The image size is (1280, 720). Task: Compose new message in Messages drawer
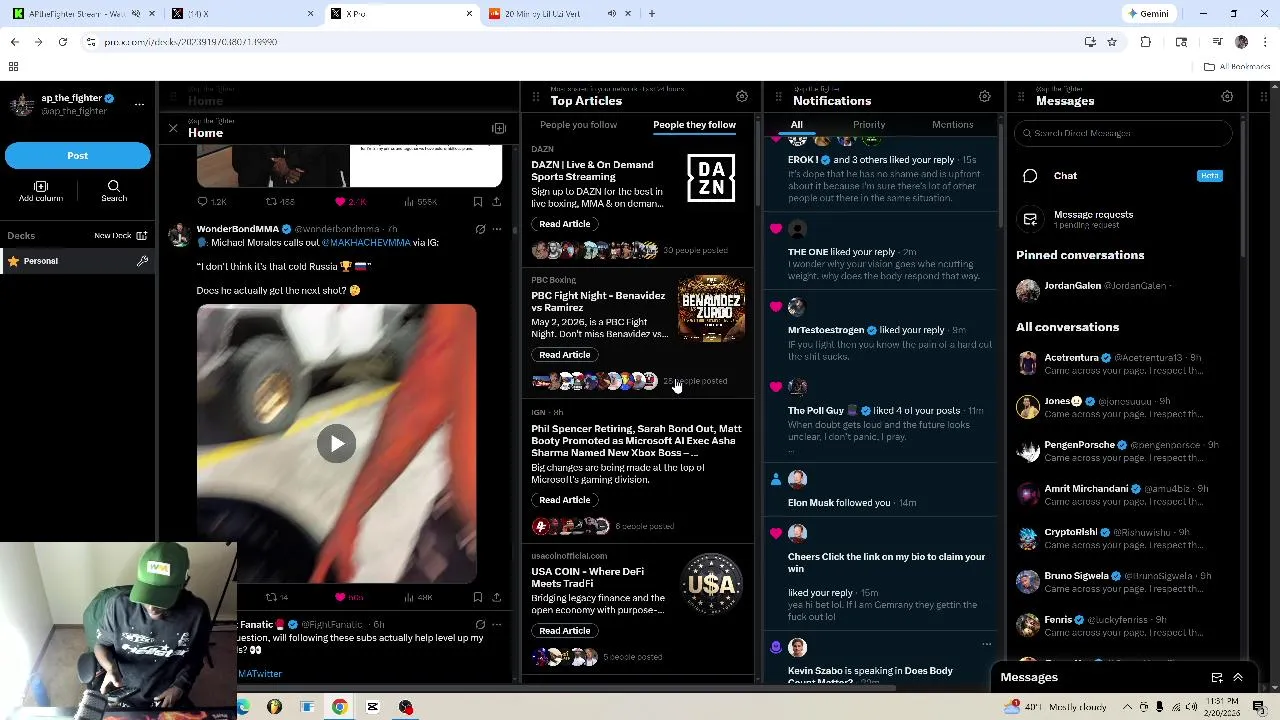1217,677
